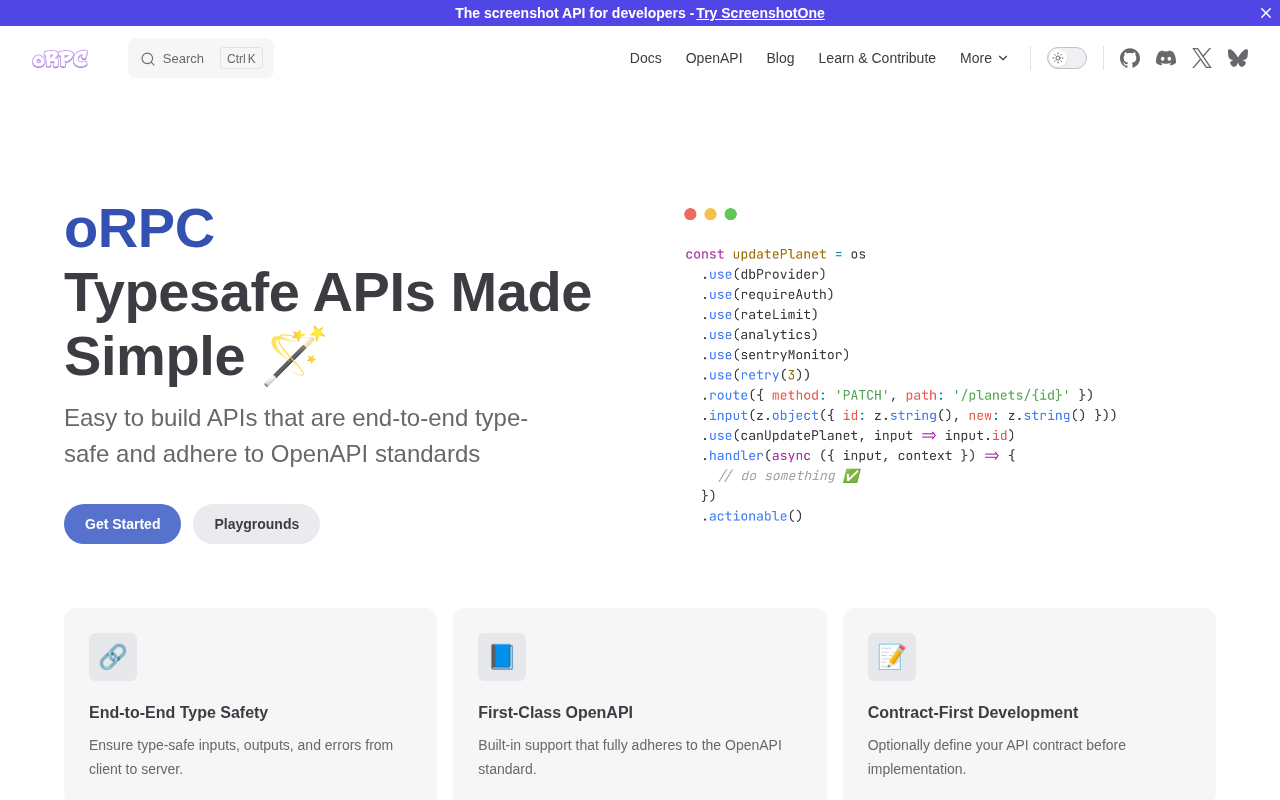Toggle the dark mode appearance switch
Image resolution: width=1280 pixels, height=800 pixels.
click(1067, 58)
